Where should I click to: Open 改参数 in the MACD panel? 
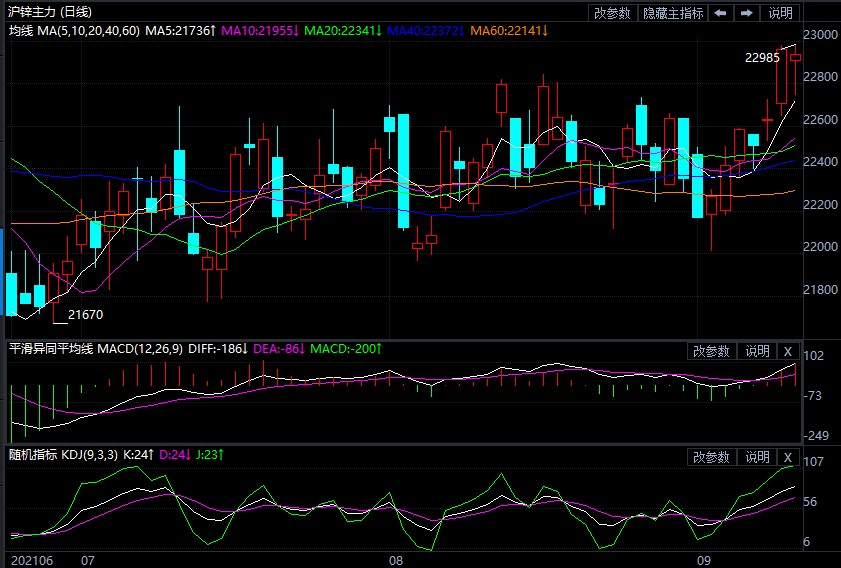[712, 351]
